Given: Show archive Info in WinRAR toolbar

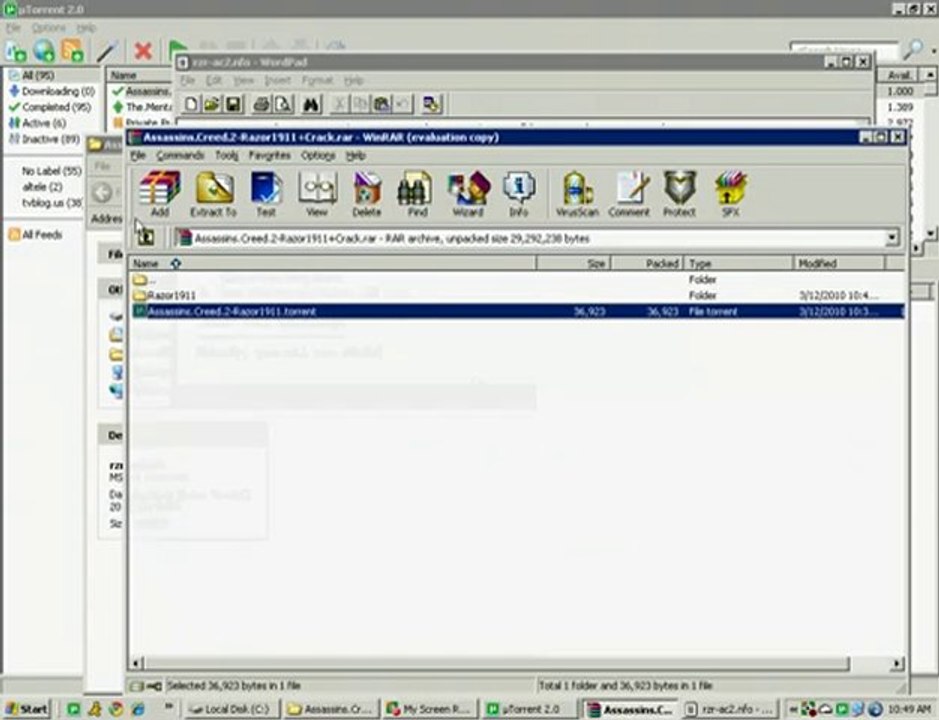Looking at the screenshot, I should [x=519, y=193].
